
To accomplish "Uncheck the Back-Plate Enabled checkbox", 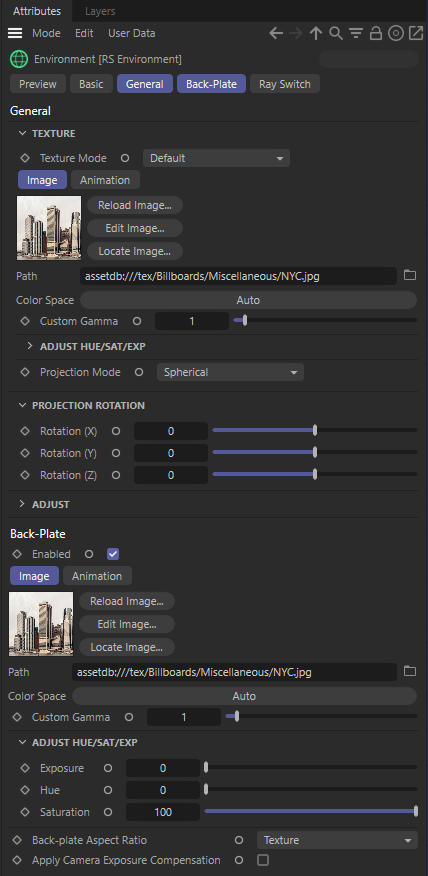I will 113,554.
